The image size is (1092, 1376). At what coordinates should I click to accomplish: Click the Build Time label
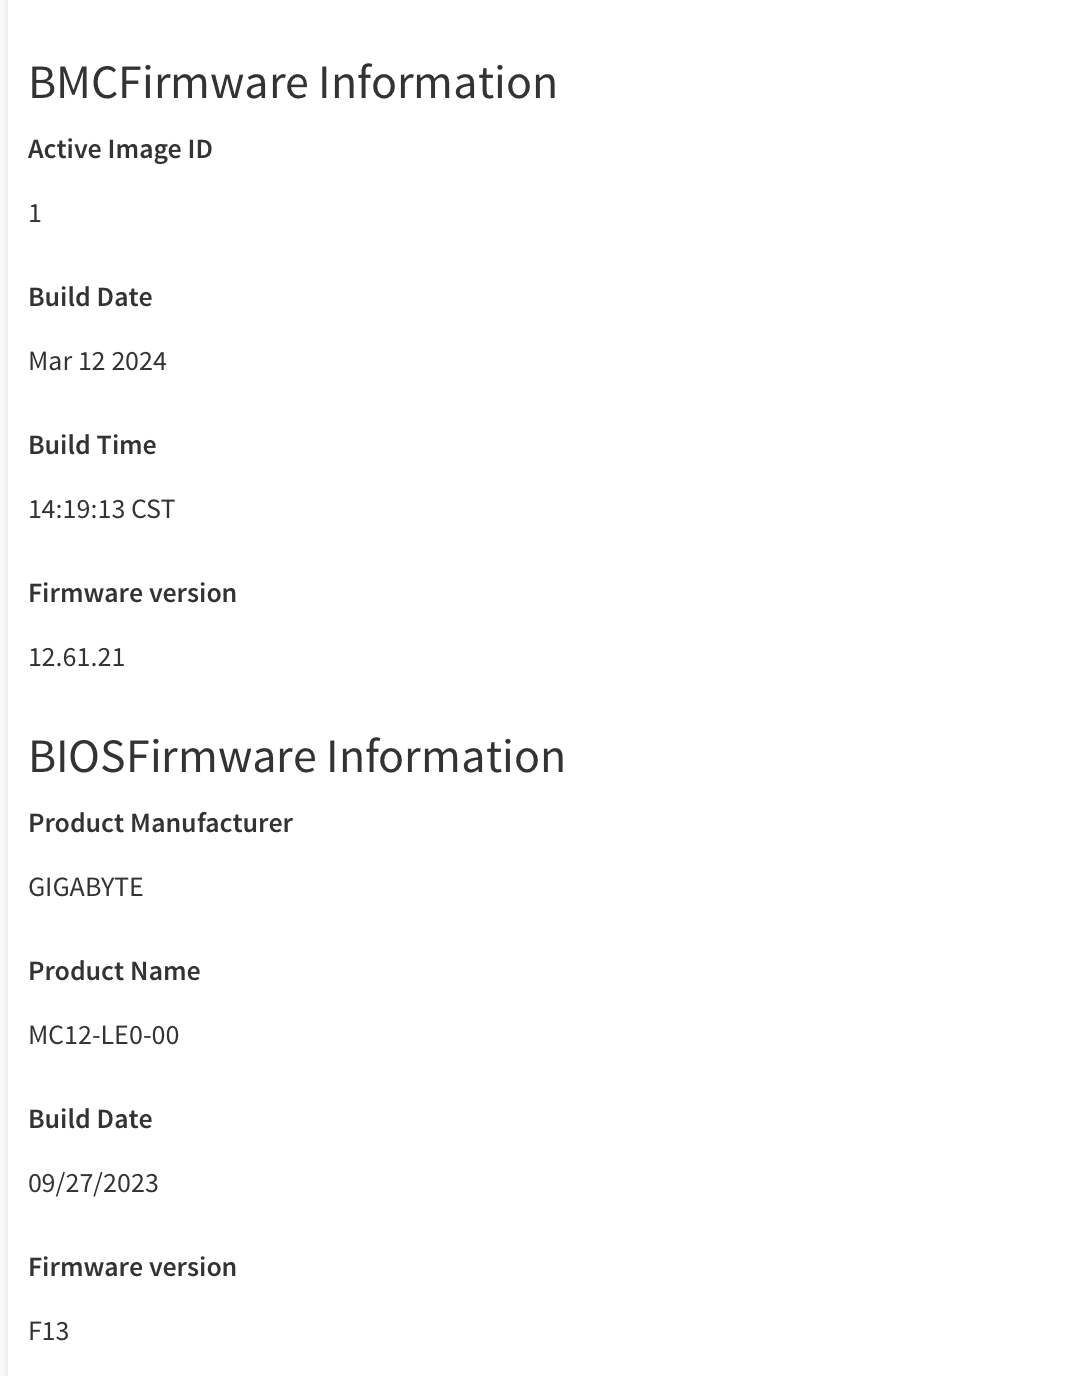(92, 445)
